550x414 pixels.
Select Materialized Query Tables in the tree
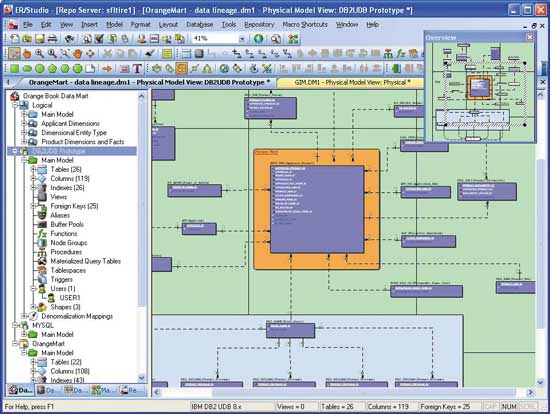click(x=86, y=261)
